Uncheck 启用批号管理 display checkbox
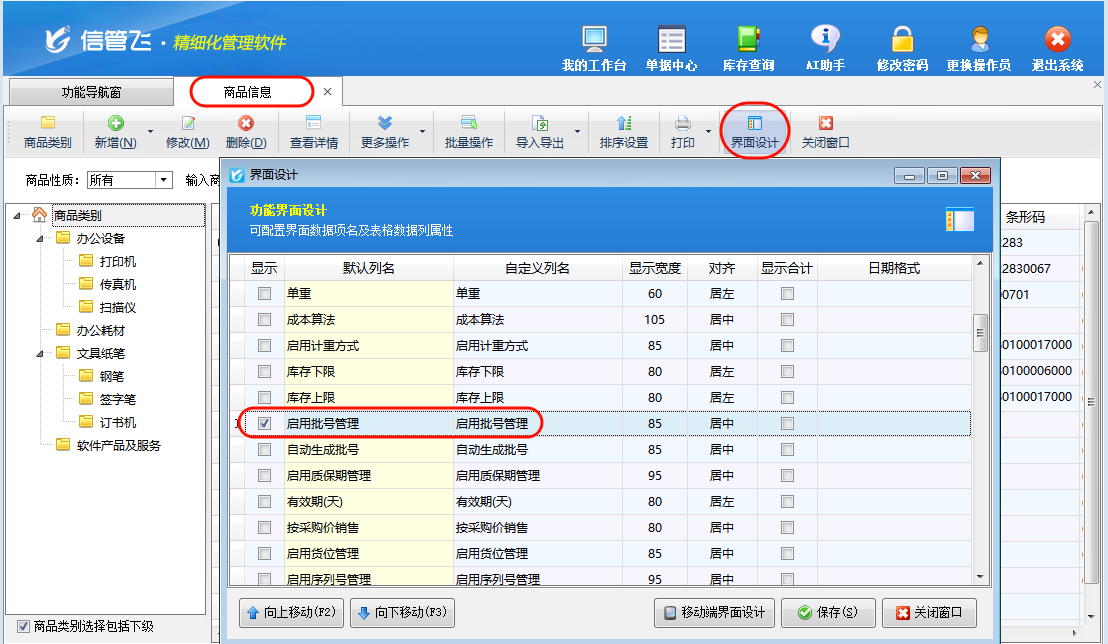 click(264, 423)
